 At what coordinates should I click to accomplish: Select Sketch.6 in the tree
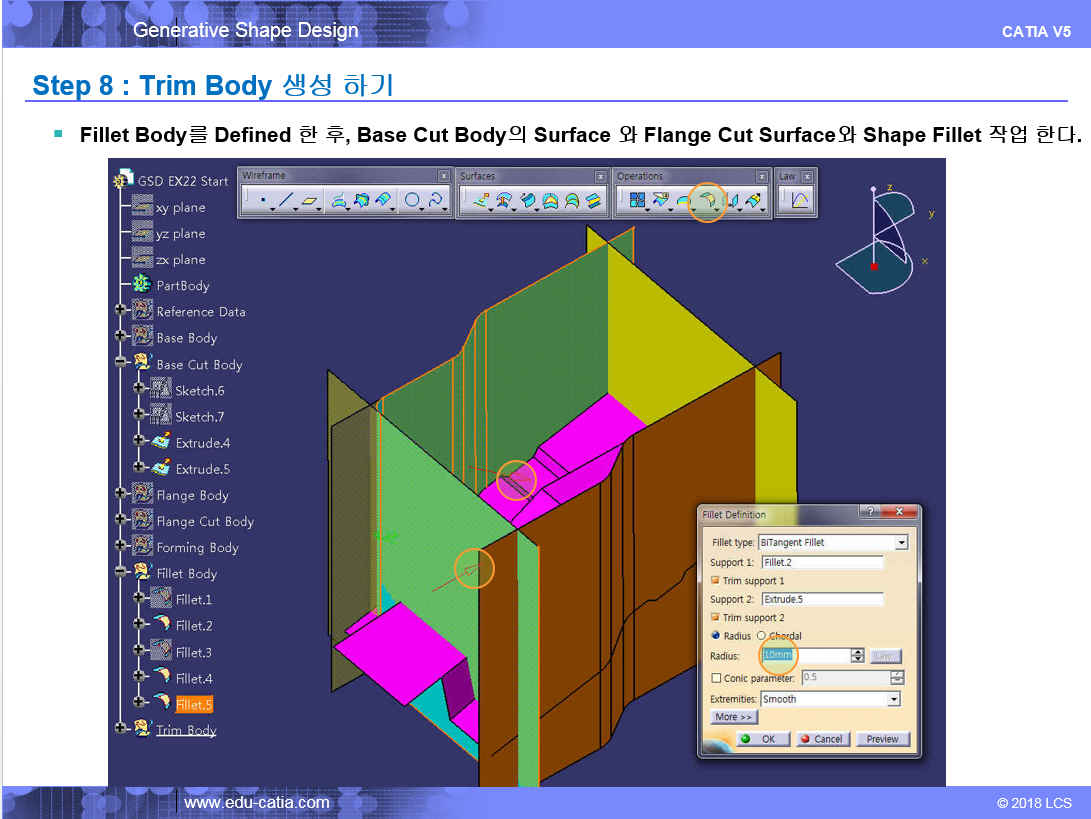pyautogui.click(x=200, y=390)
